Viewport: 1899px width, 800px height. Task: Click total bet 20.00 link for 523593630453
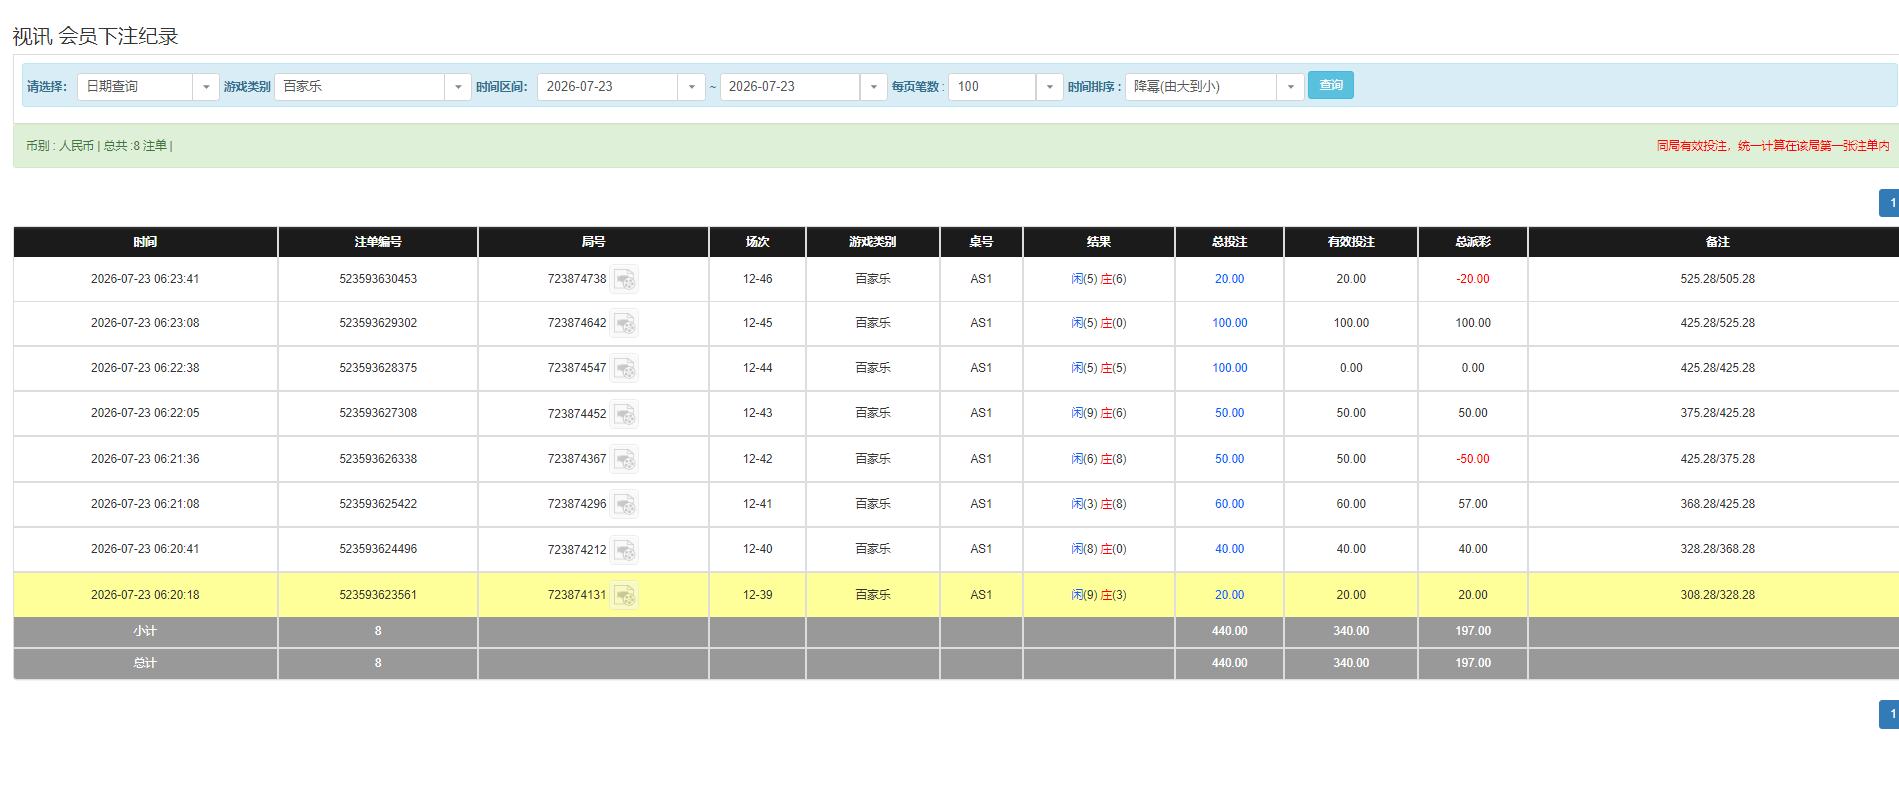click(1229, 279)
